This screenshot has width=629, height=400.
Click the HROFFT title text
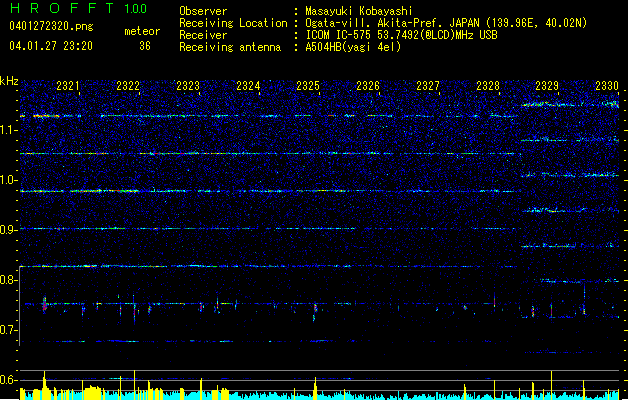(62, 8)
